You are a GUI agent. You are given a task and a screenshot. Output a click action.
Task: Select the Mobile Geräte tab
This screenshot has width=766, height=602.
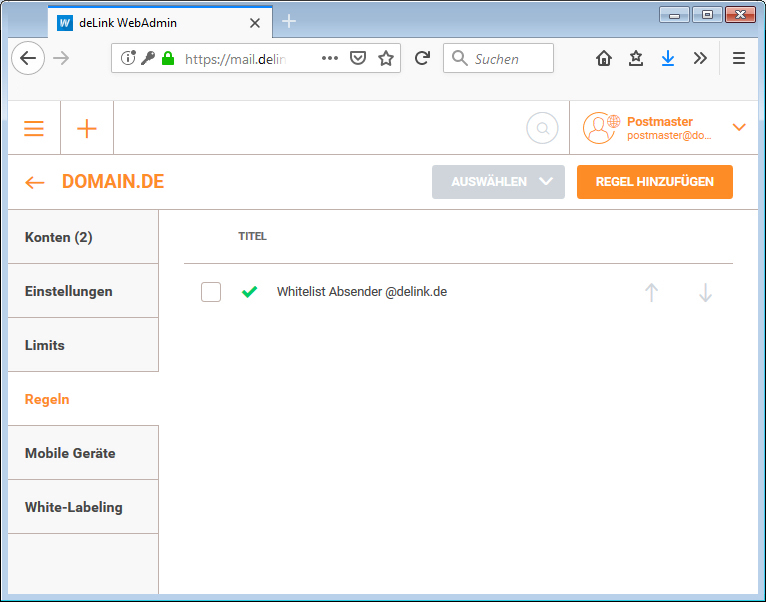(83, 453)
